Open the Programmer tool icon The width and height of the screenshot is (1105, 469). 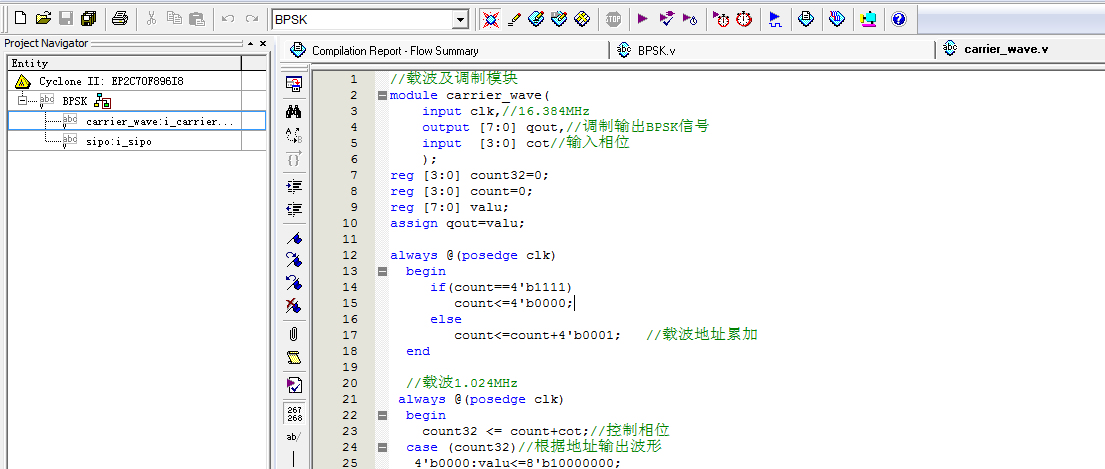(x=838, y=19)
